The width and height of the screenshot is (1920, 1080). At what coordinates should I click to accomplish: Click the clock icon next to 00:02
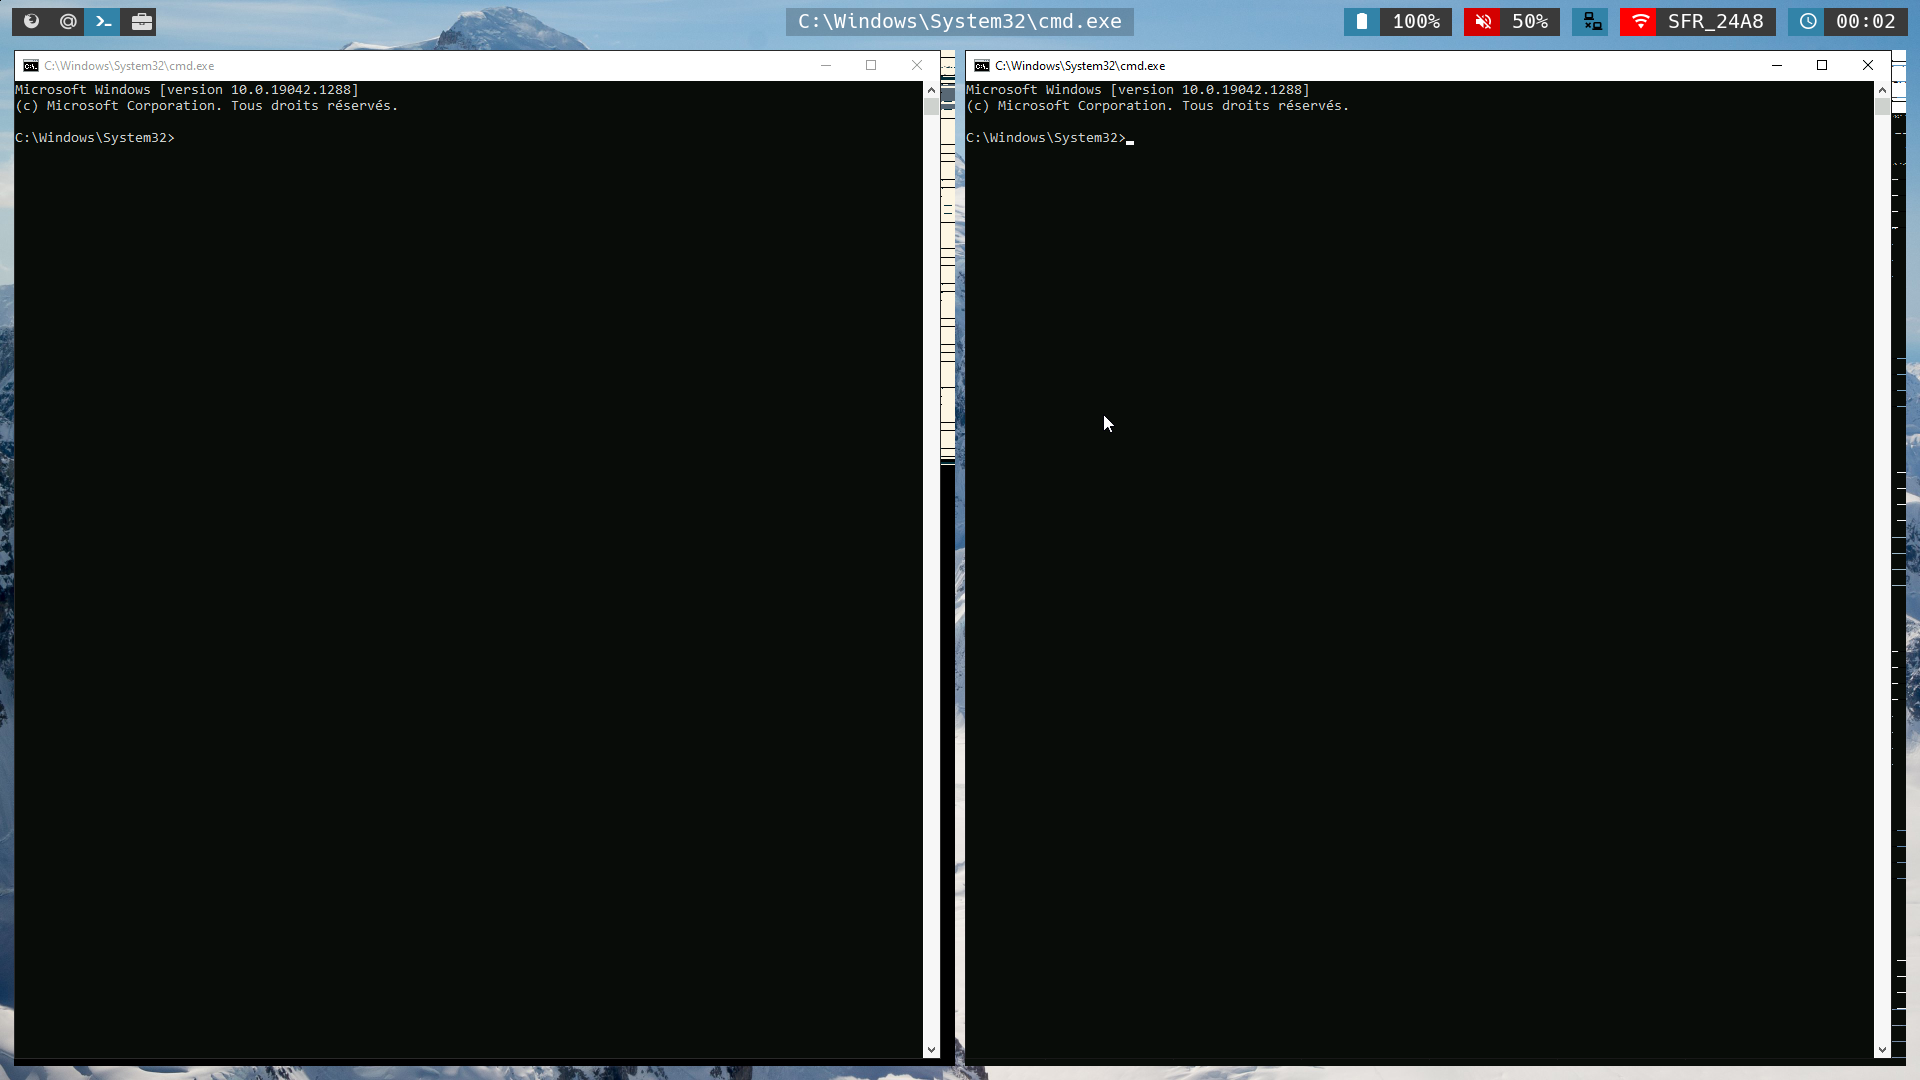point(1809,21)
